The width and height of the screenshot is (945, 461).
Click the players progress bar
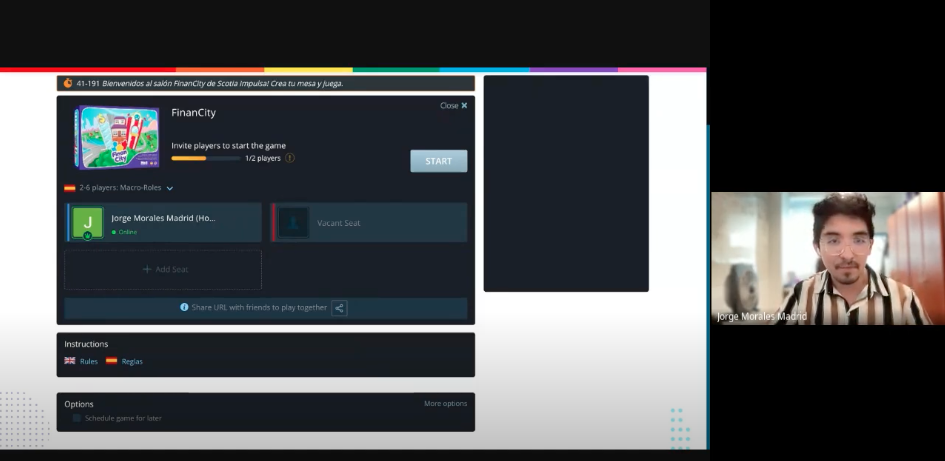[x=206, y=158]
